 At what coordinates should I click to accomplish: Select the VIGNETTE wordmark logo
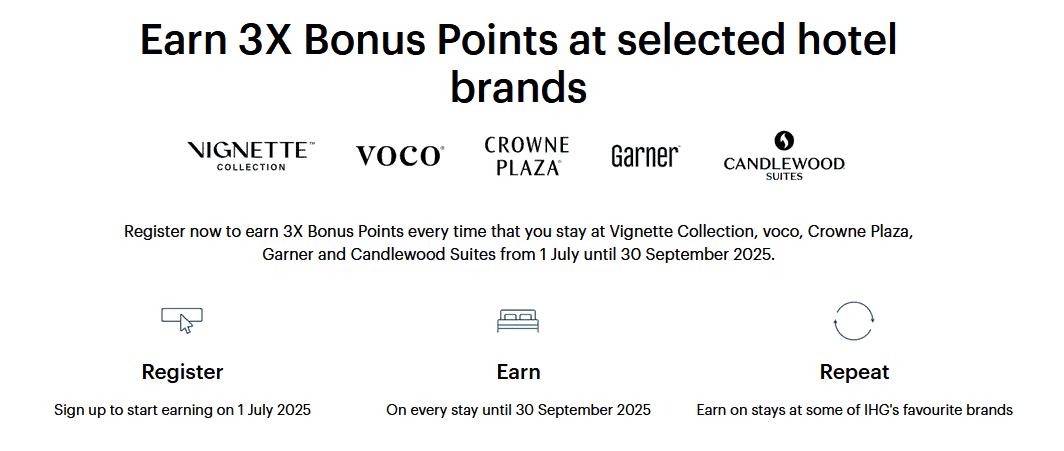(250, 150)
